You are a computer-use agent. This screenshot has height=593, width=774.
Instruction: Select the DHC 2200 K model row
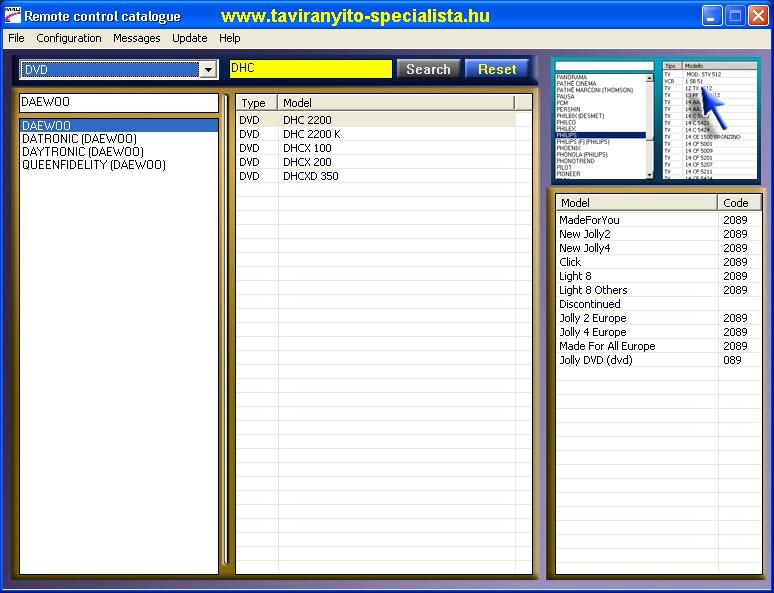[x=376, y=134]
